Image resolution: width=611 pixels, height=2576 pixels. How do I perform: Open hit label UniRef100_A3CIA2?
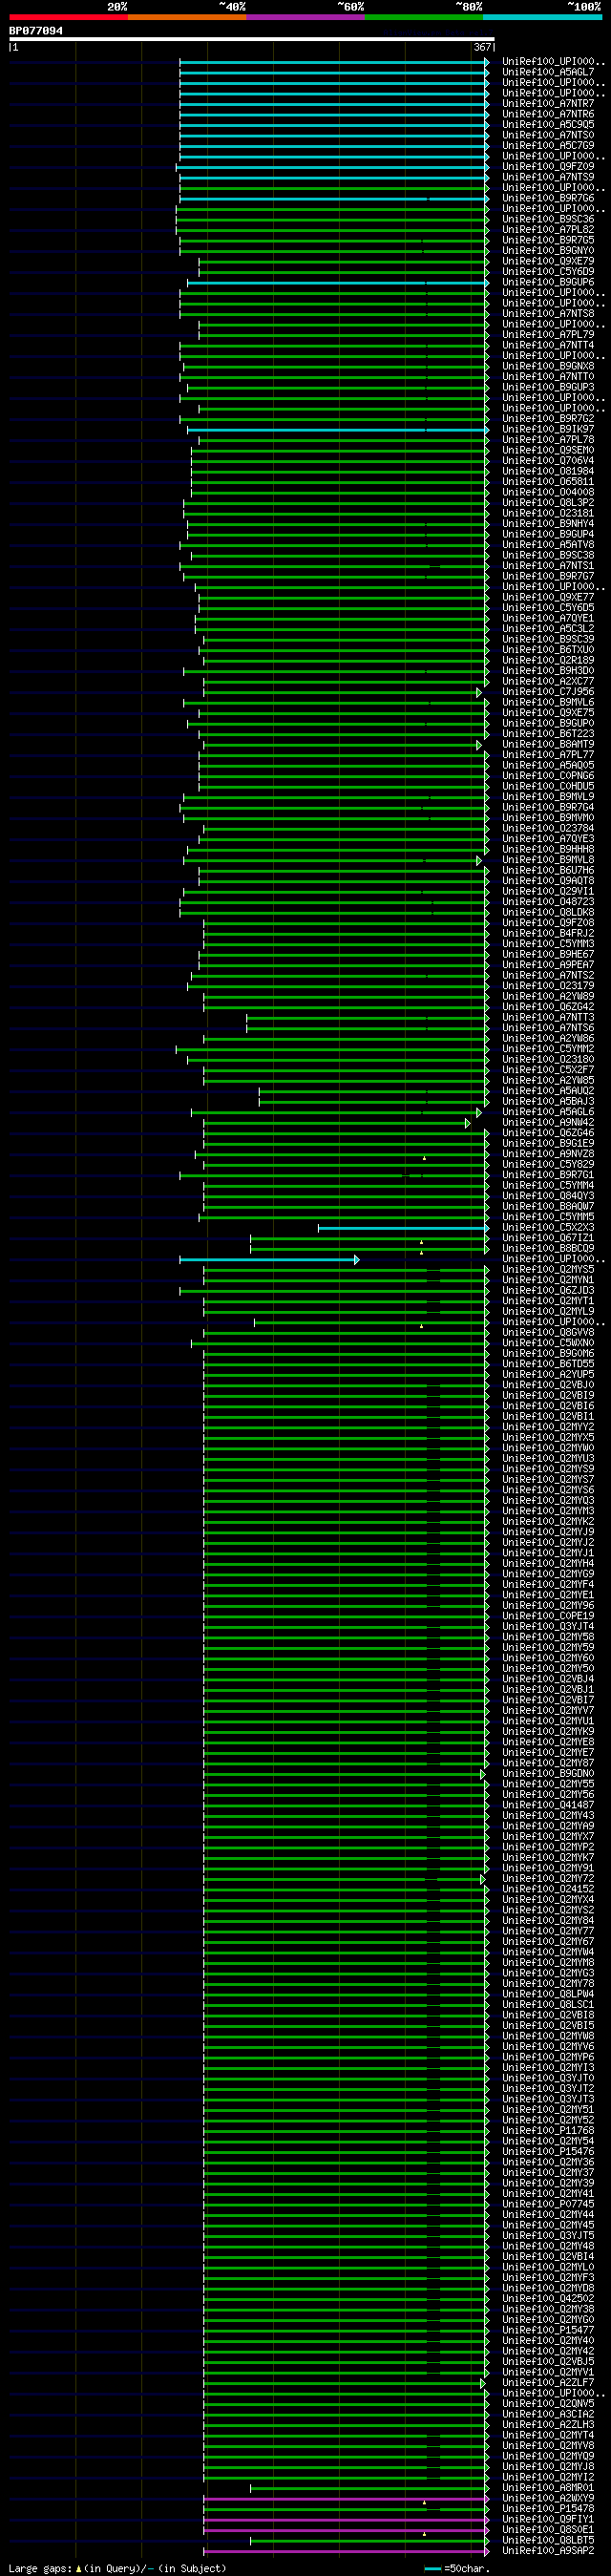coord(548,2414)
